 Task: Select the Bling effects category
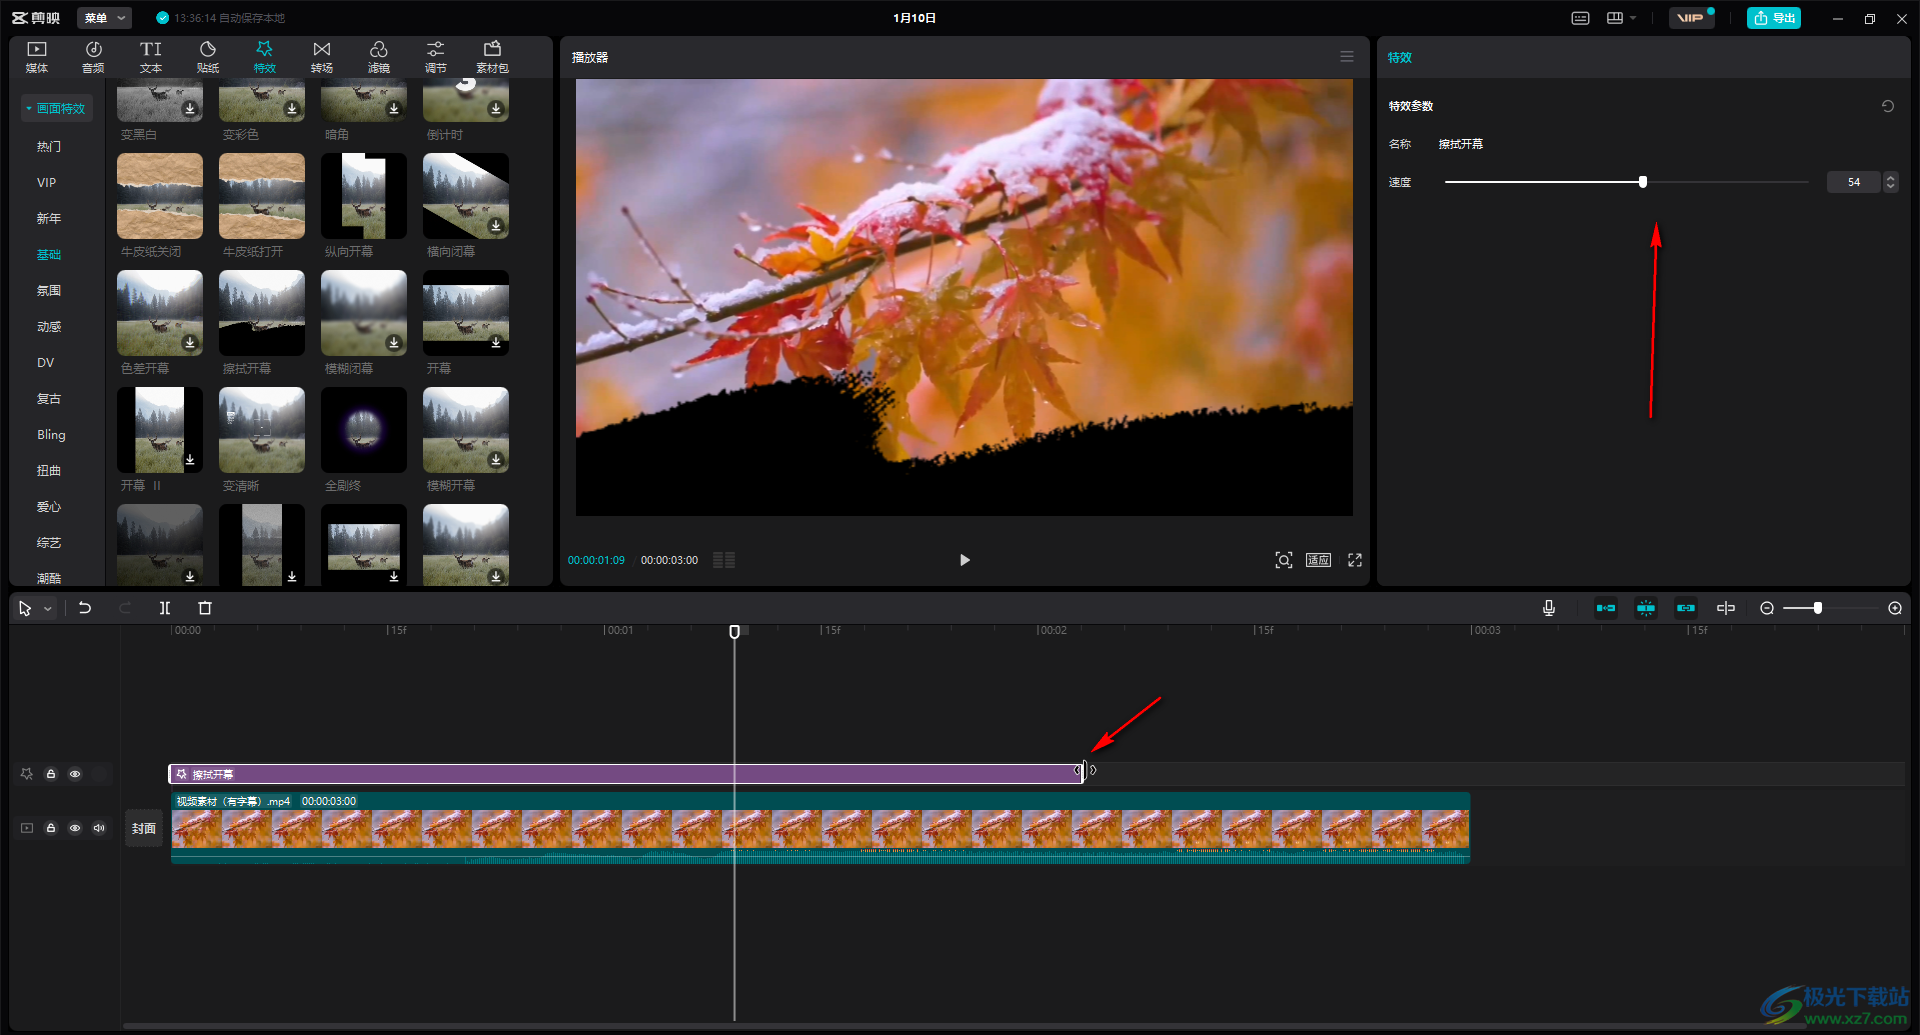coord(51,434)
